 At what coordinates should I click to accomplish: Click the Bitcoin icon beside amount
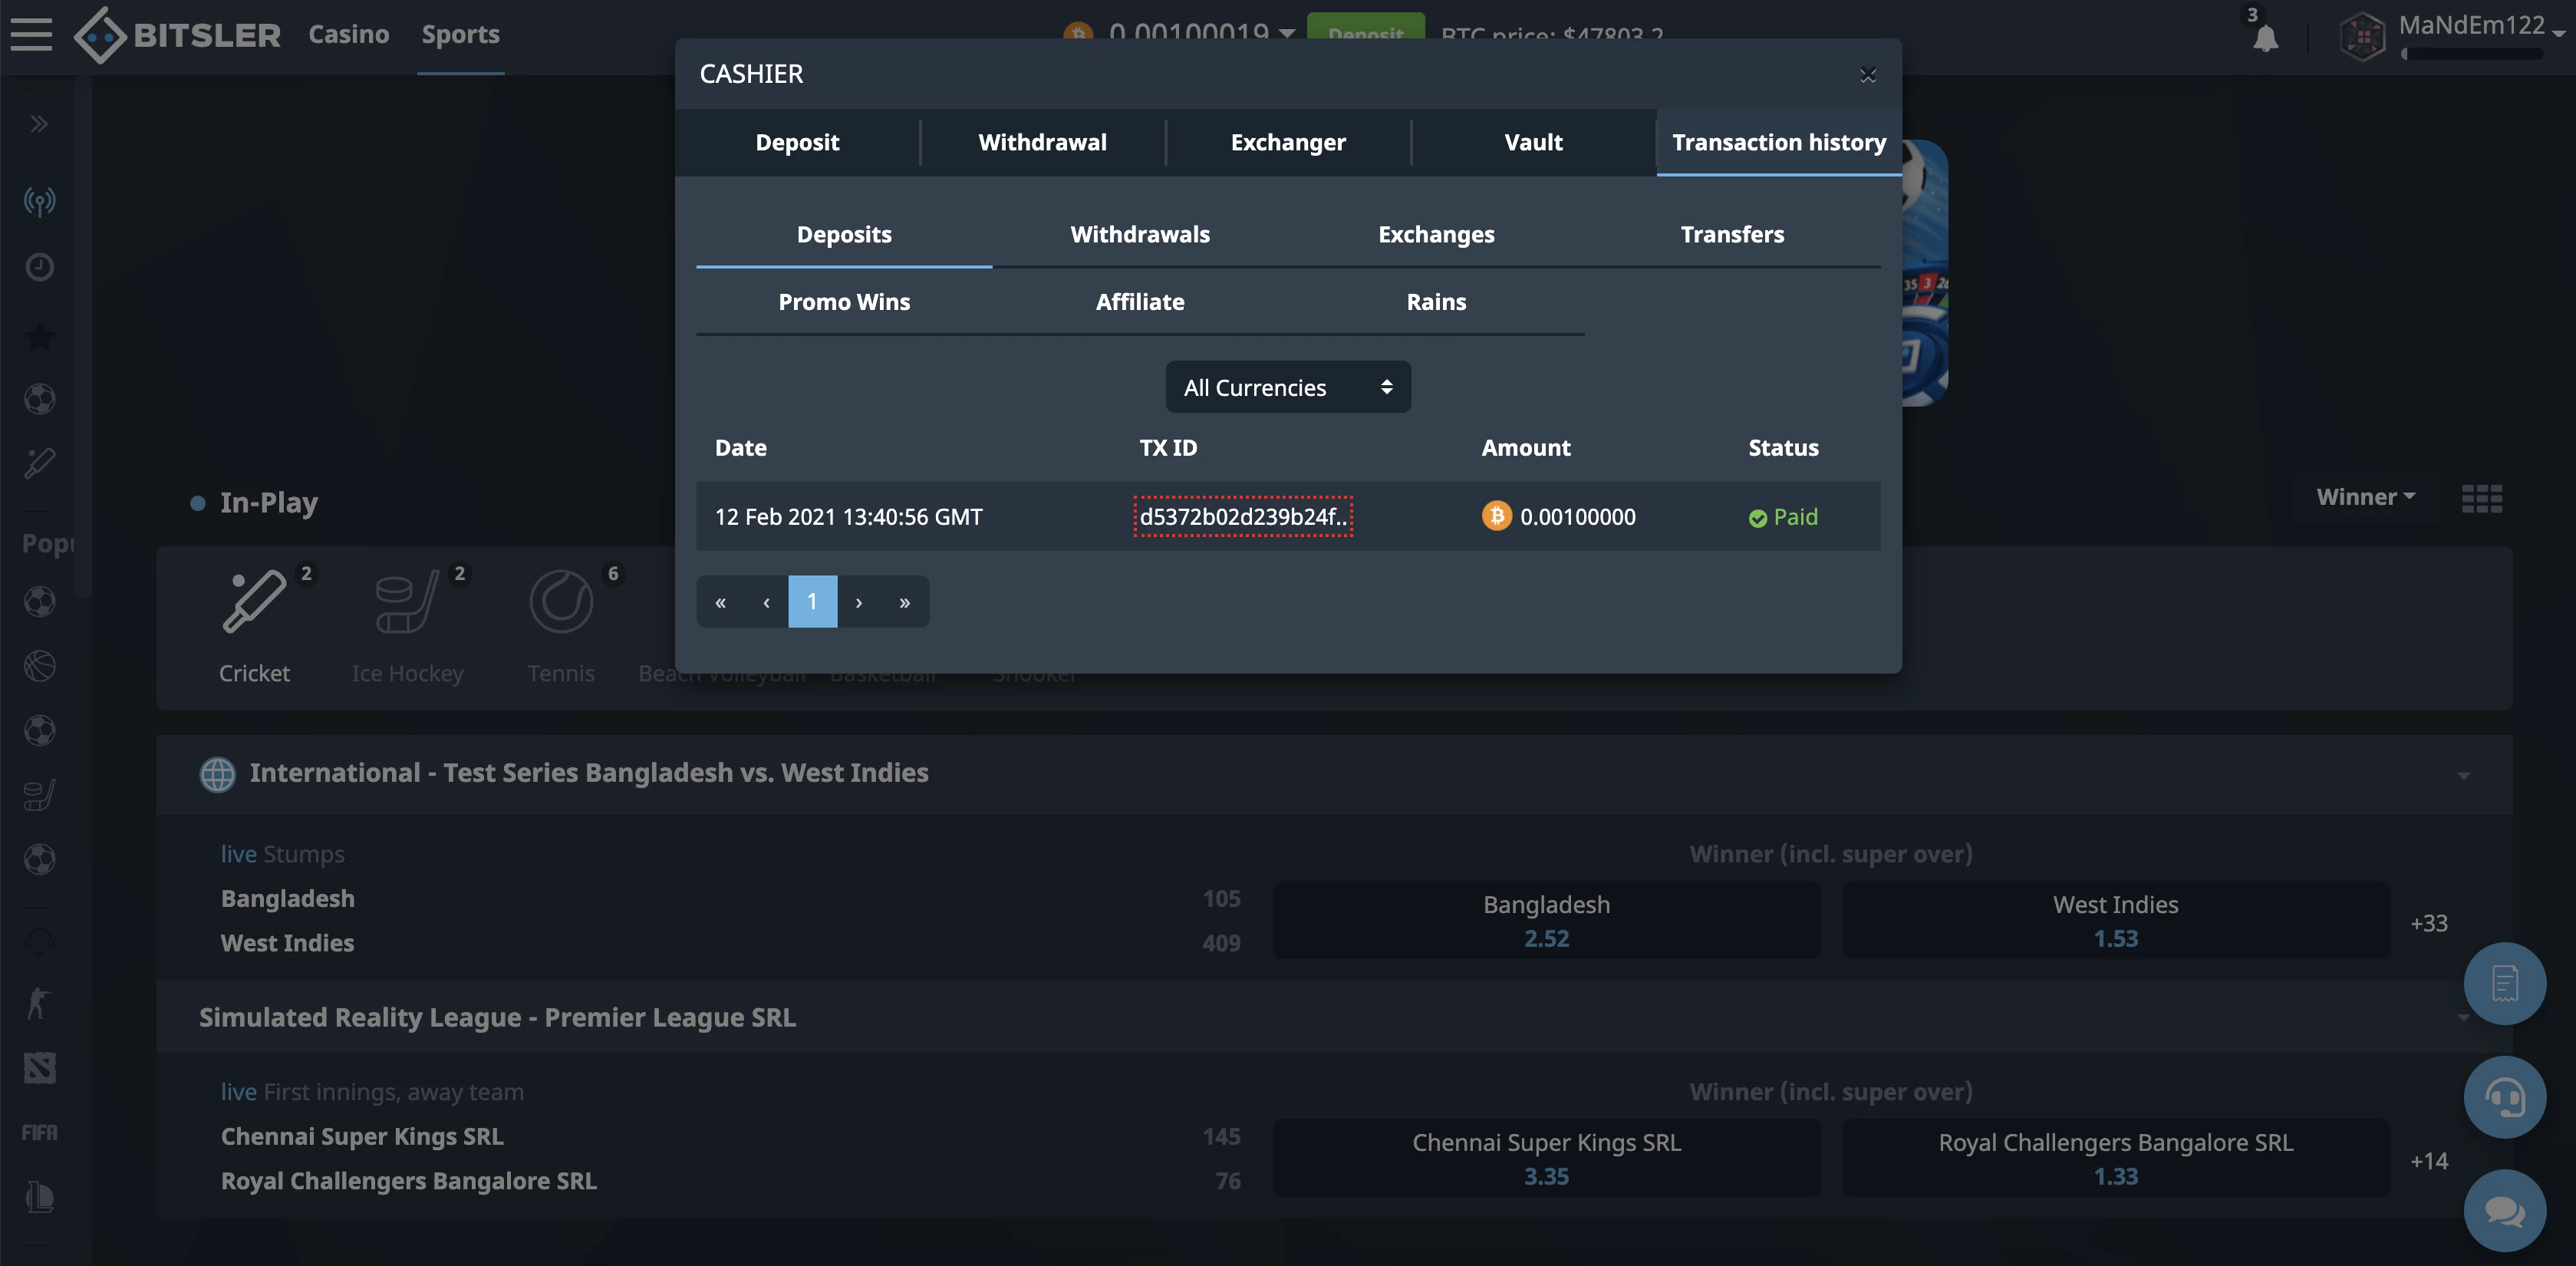pos(1496,516)
